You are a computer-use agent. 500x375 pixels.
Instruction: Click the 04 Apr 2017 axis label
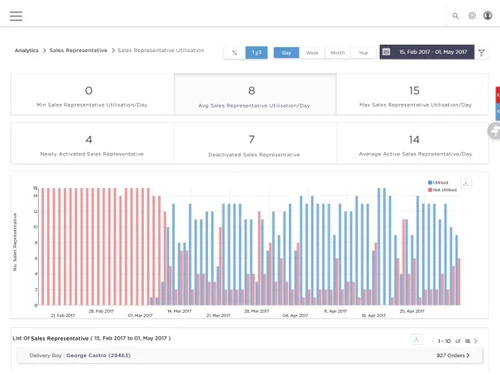(295, 315)
